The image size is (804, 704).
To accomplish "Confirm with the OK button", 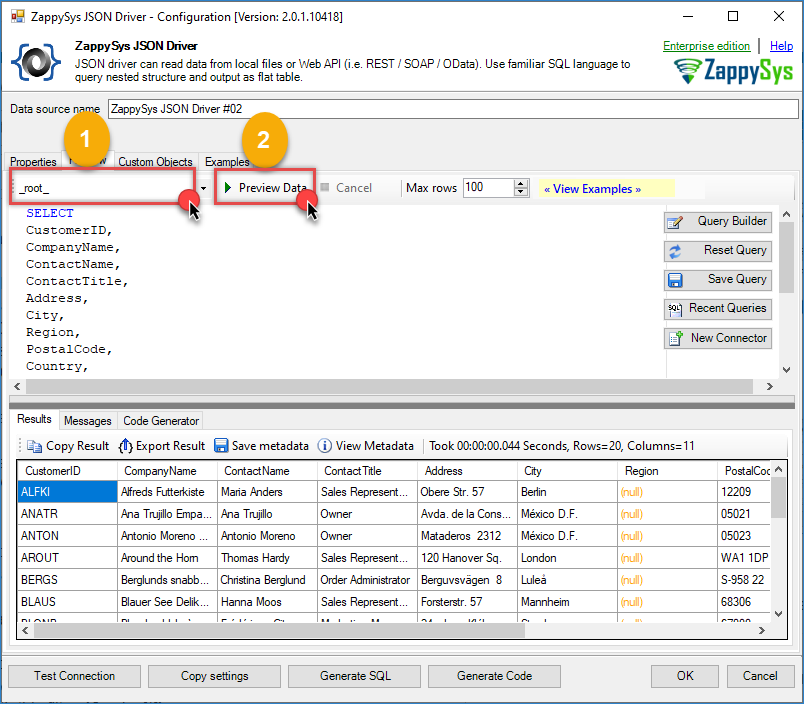I will (x=685, y=676).
